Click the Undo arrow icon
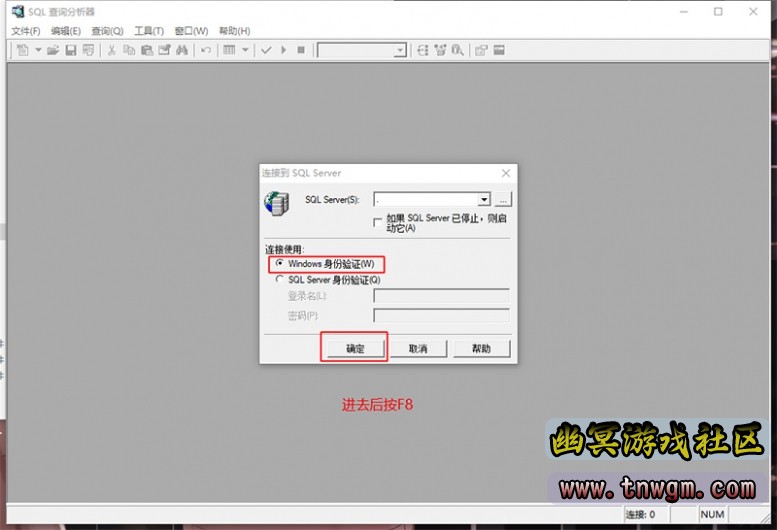 (206, 50)
